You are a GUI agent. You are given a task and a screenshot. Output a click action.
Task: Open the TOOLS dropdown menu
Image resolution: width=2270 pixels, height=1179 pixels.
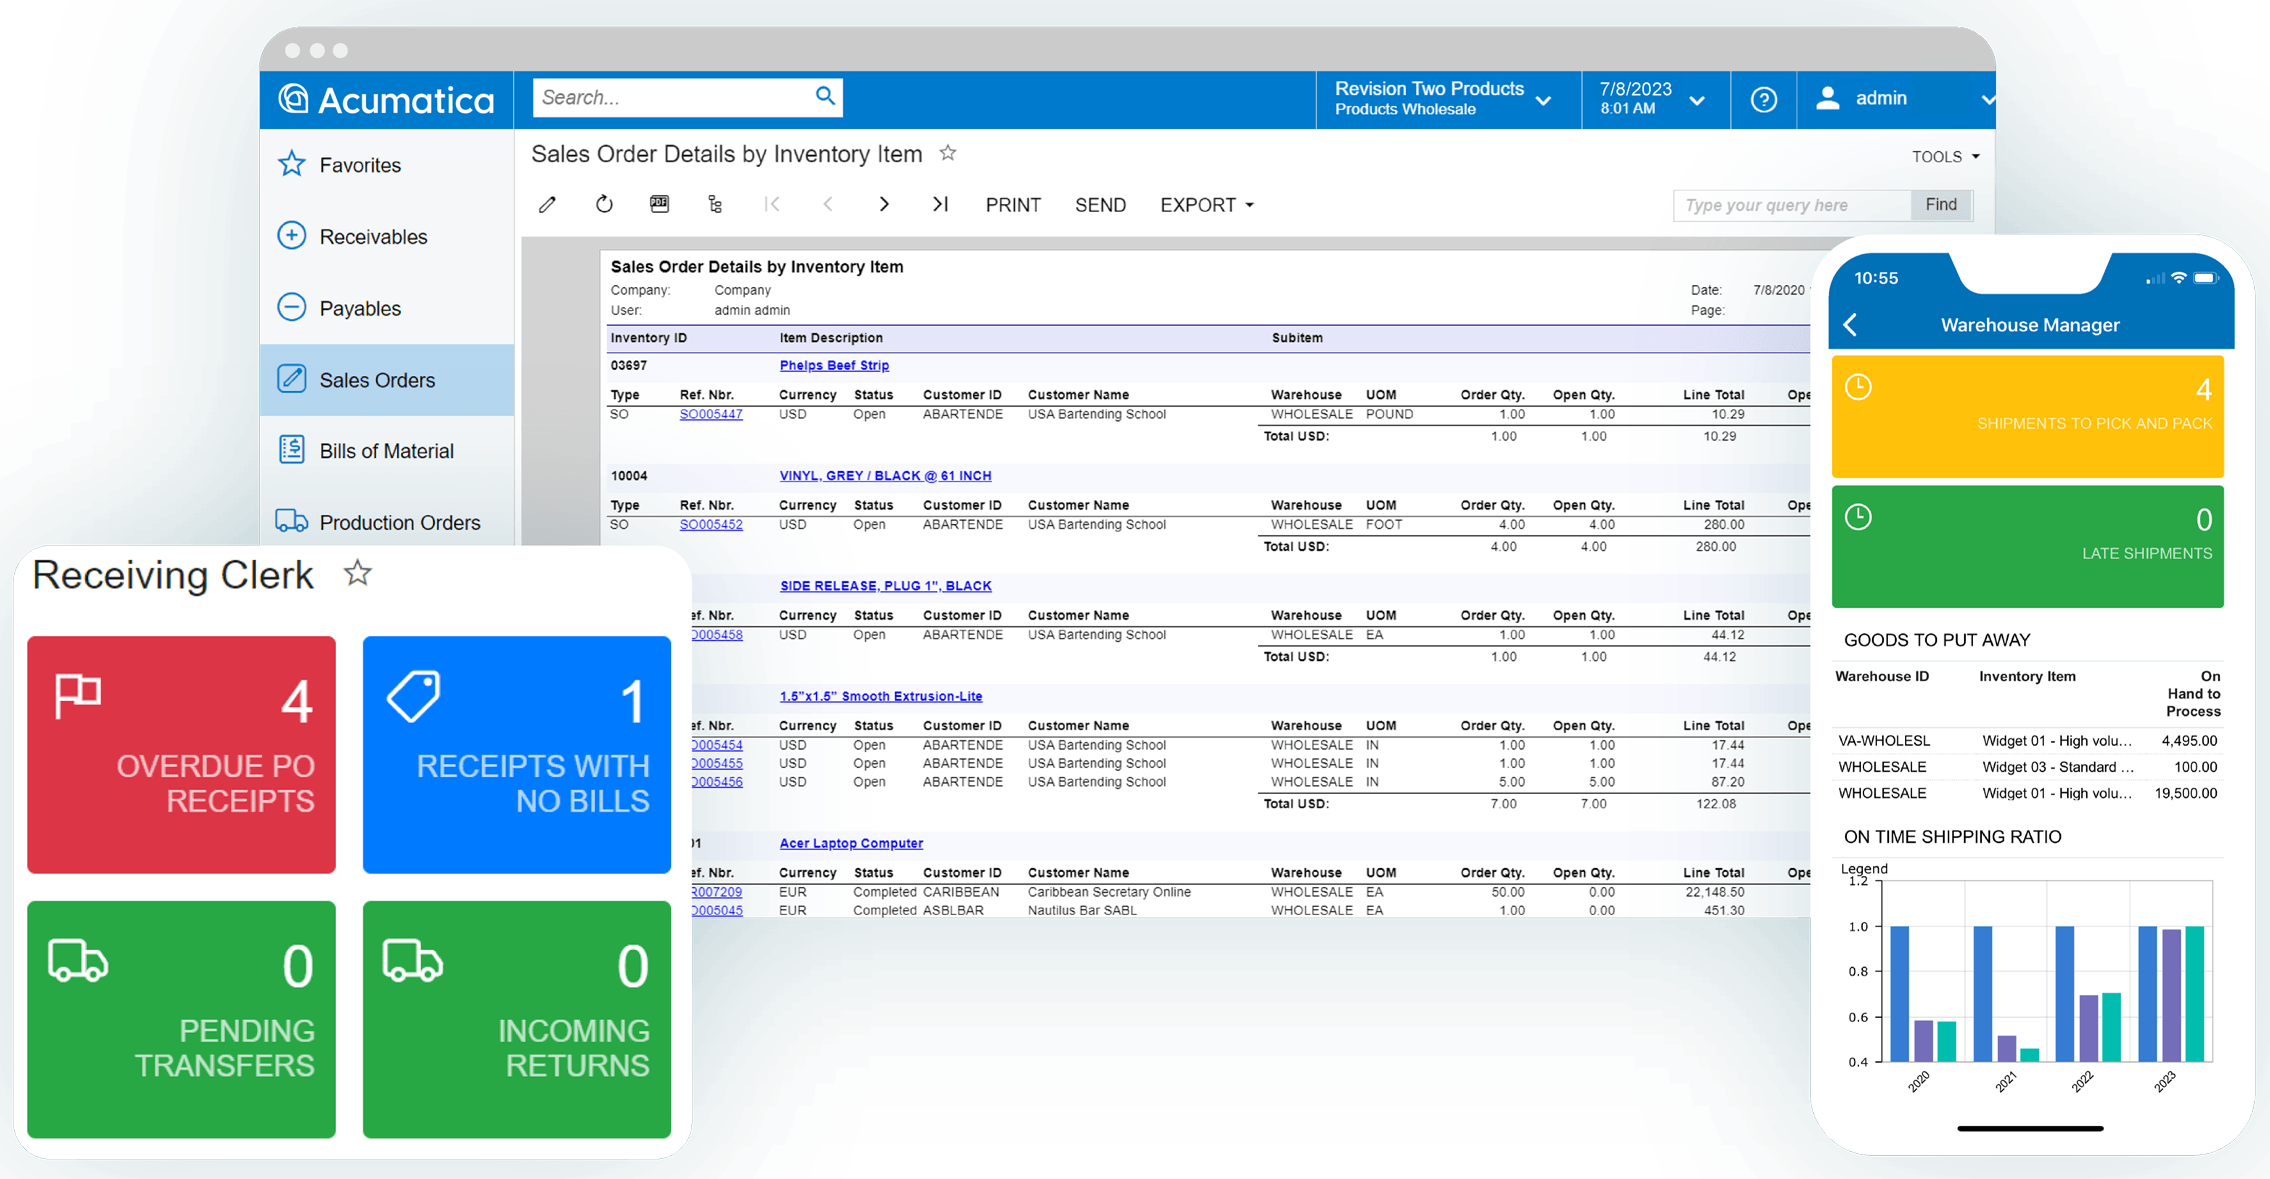(x=1945, y=157)
